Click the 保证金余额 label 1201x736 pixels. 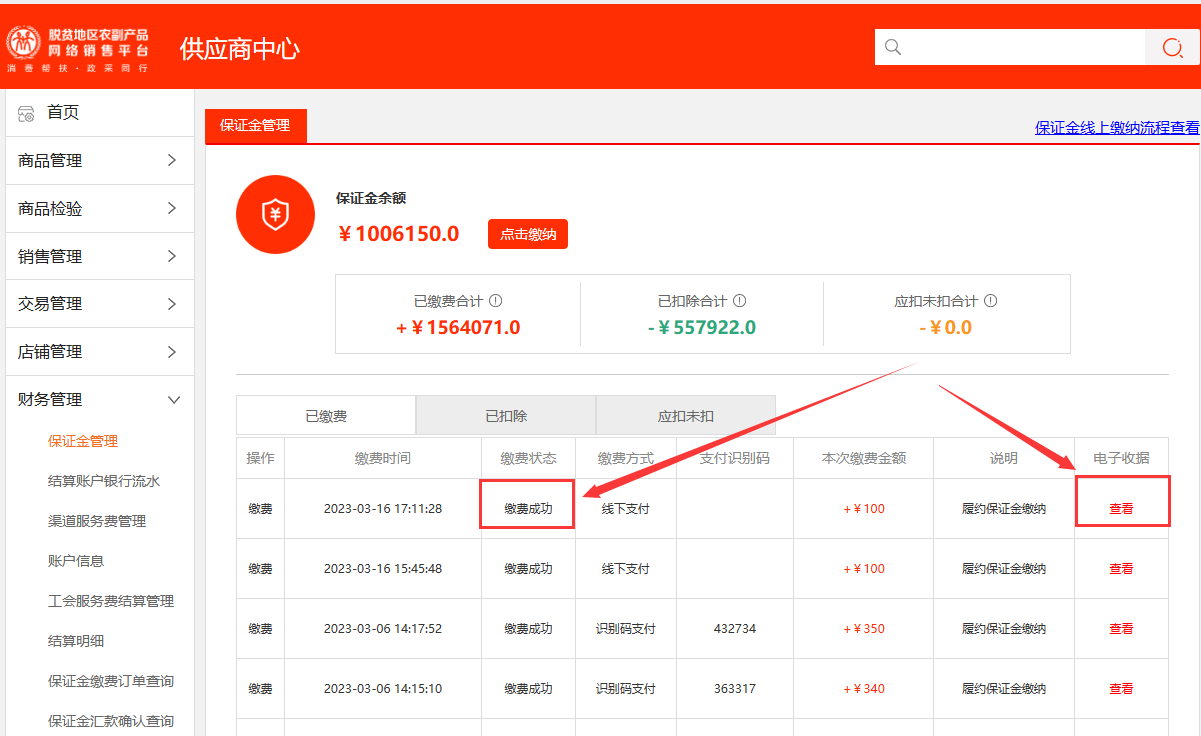[371, 198]
